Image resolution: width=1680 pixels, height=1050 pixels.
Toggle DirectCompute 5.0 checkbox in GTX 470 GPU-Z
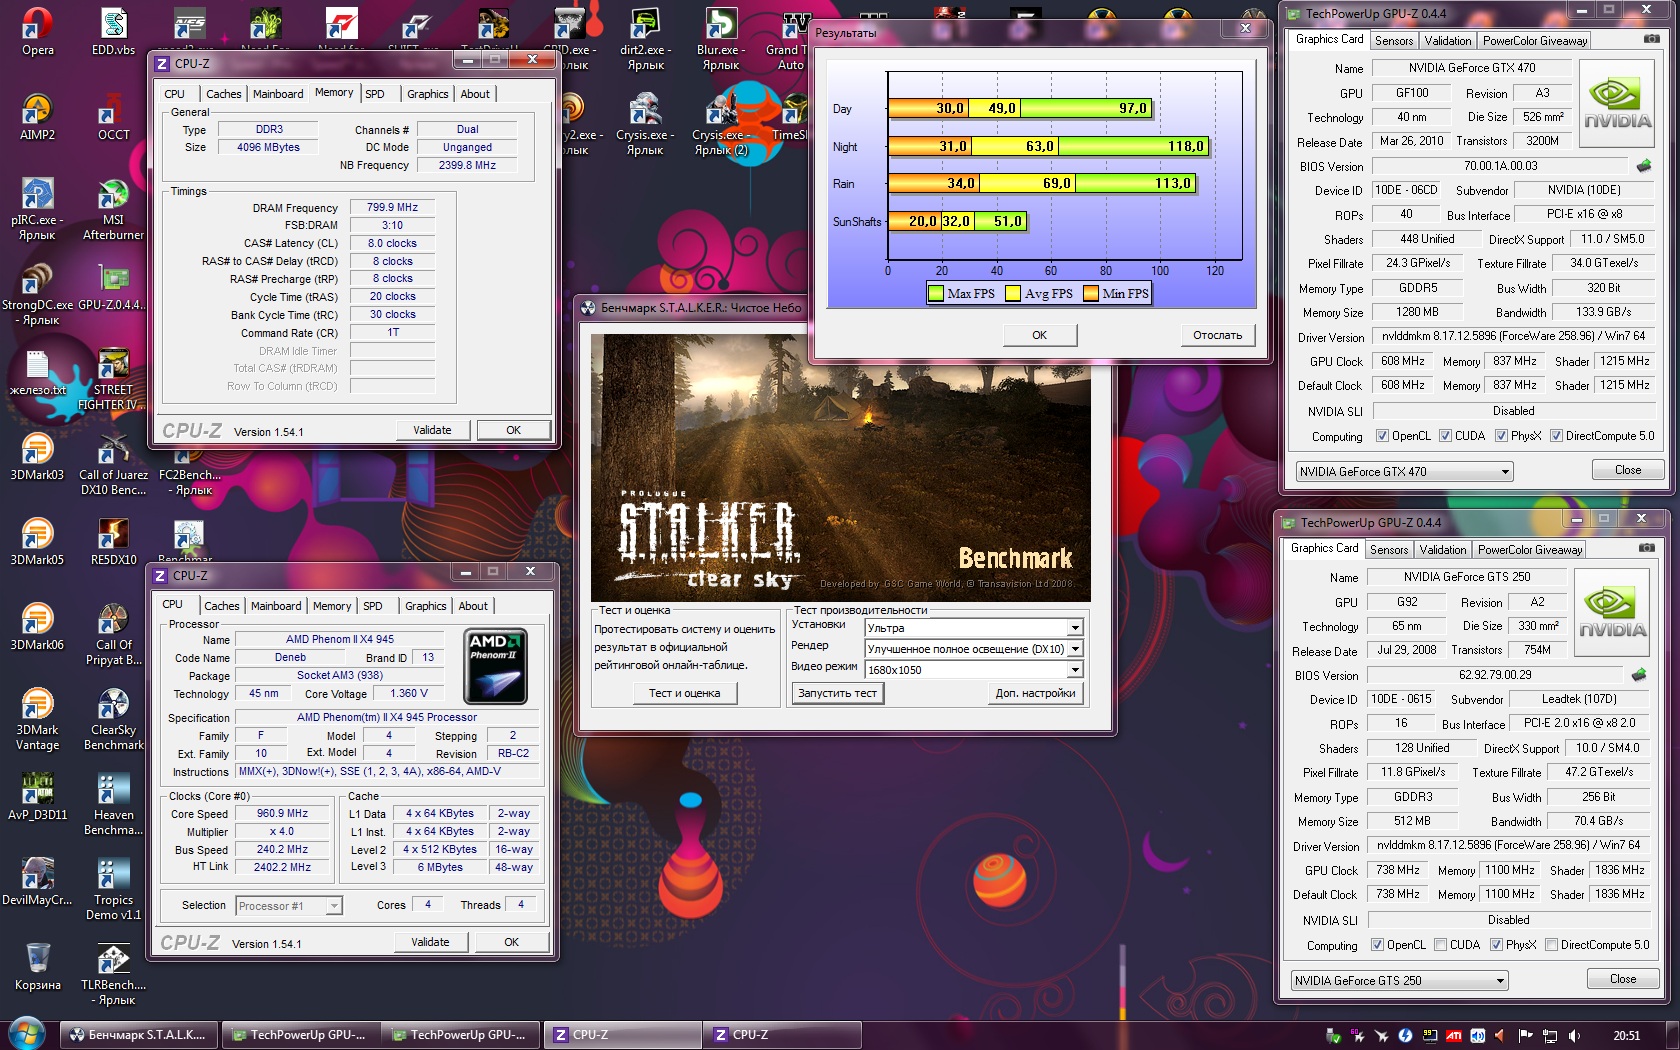click(1556, 436)
